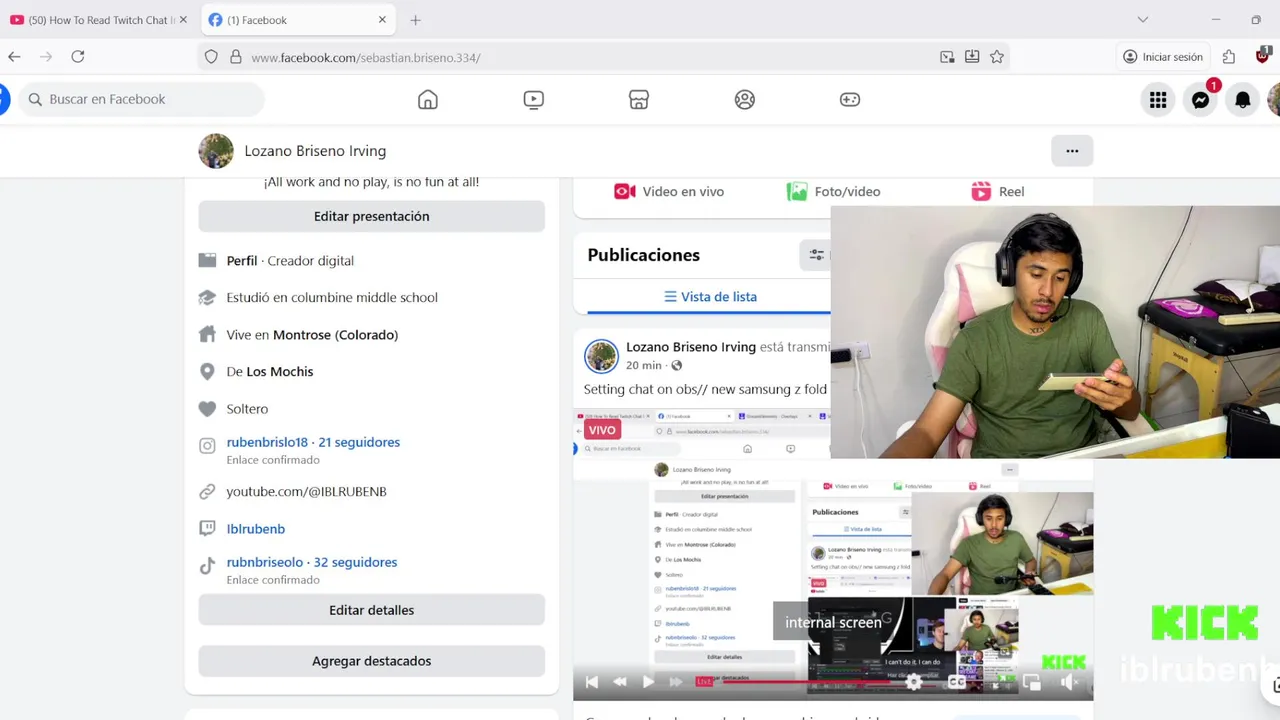Viewport: 1280px width, 720px height.
Task: Click the Soltero relationship status text
Action: point(247,409)
